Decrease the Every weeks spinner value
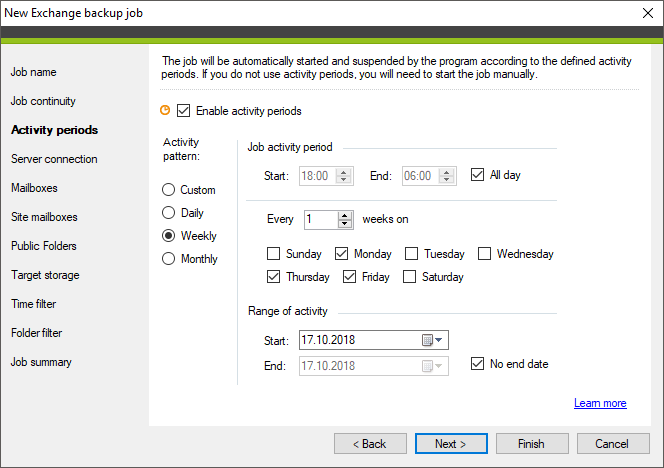 point(345,224)
